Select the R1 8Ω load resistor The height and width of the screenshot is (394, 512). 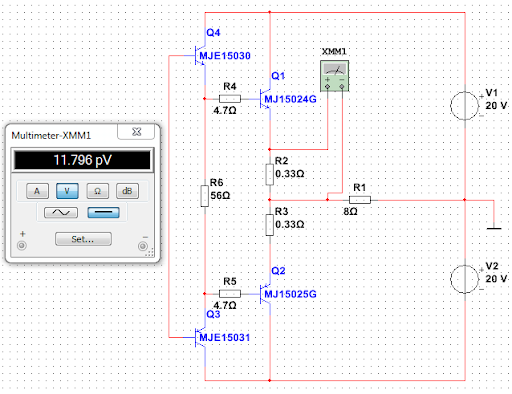pyautogui.click(x=360, y=200)
